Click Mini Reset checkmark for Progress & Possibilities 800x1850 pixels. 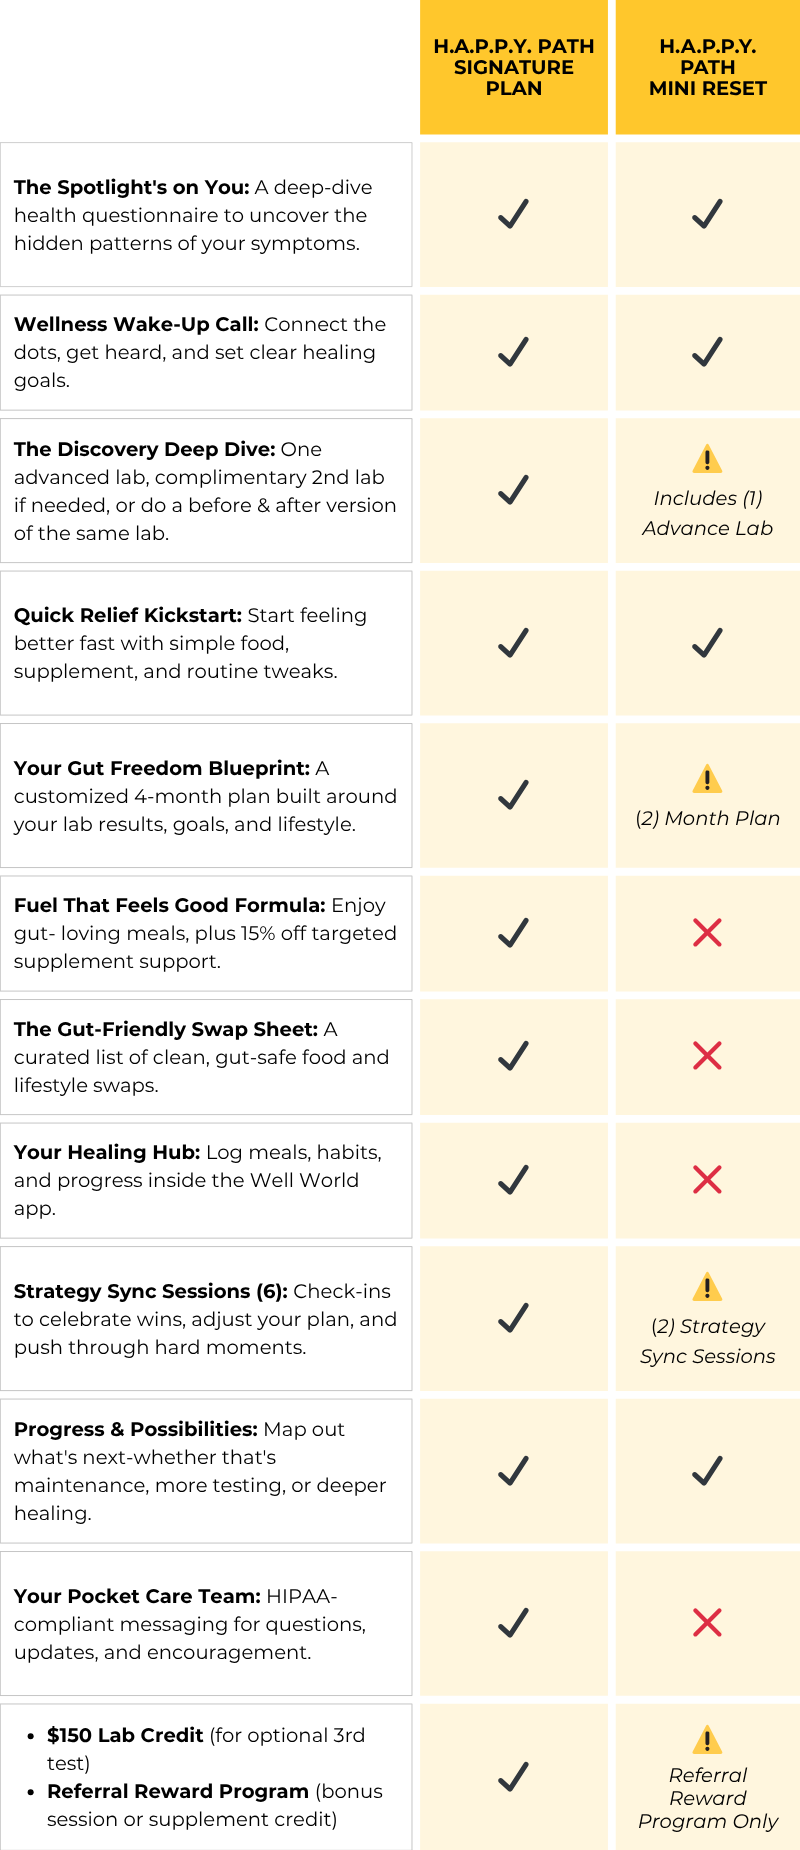tap(707, 1471)
